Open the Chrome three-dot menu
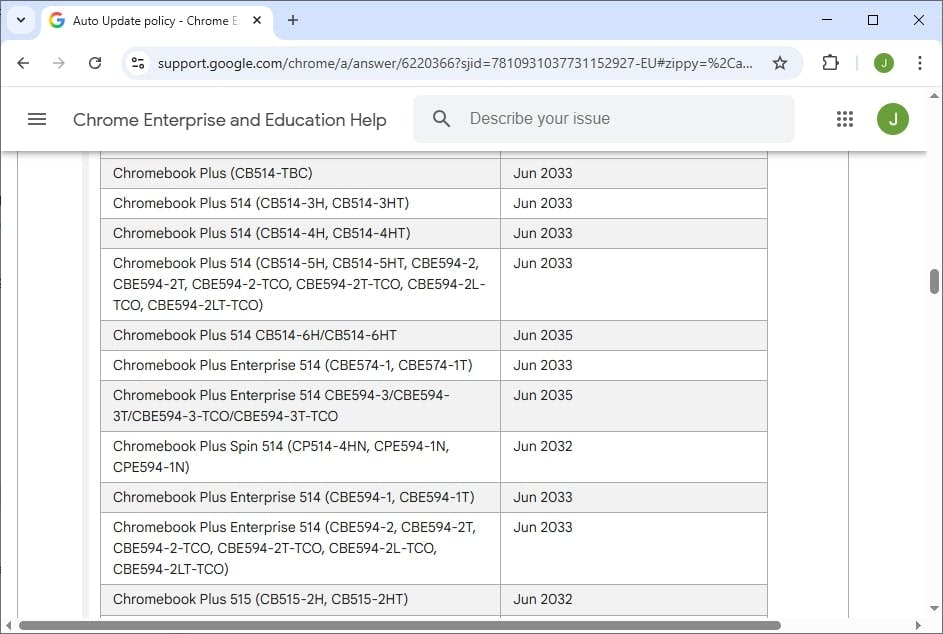Screen dimensions: 943x634 click(x=920, y=63)
